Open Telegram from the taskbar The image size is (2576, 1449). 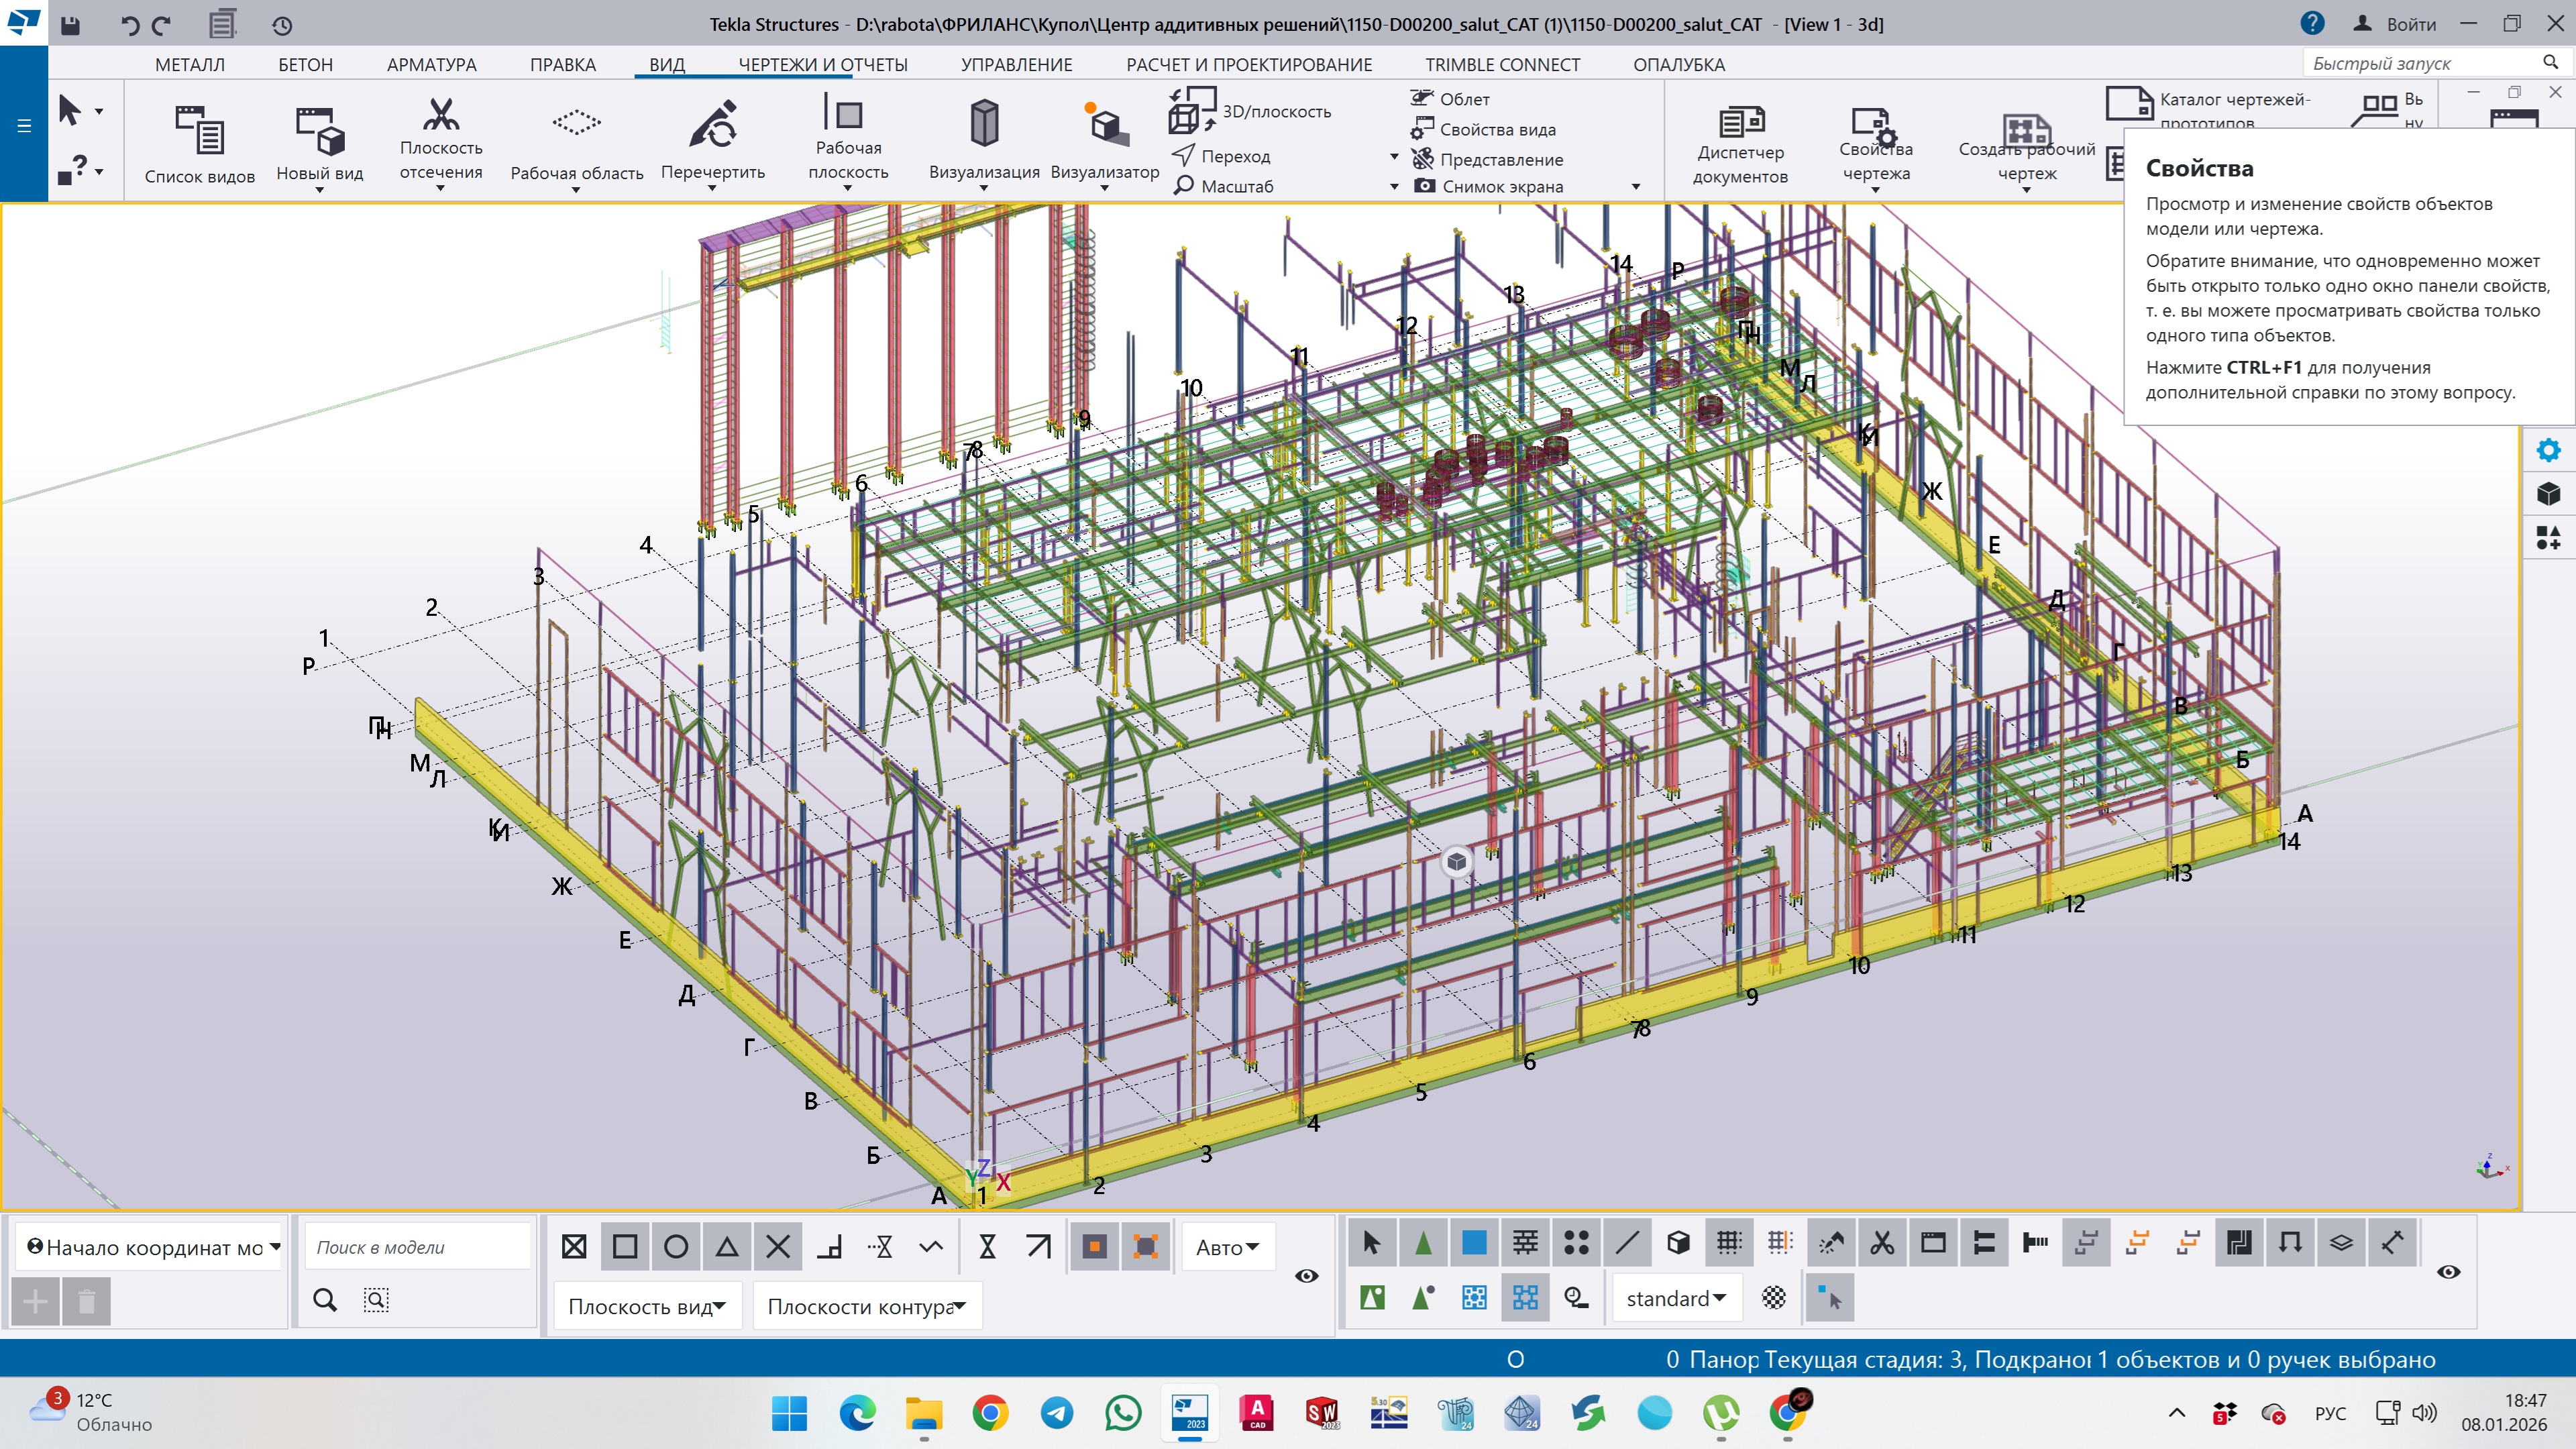pyautogui.click(x=1057, y=1413)
